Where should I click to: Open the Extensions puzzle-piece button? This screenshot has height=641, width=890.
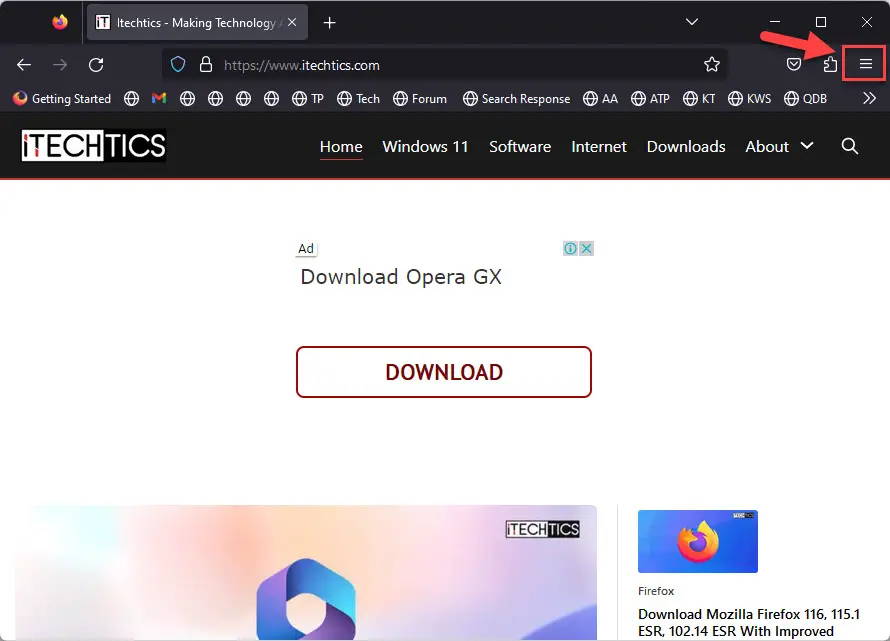tap(830, 64)
